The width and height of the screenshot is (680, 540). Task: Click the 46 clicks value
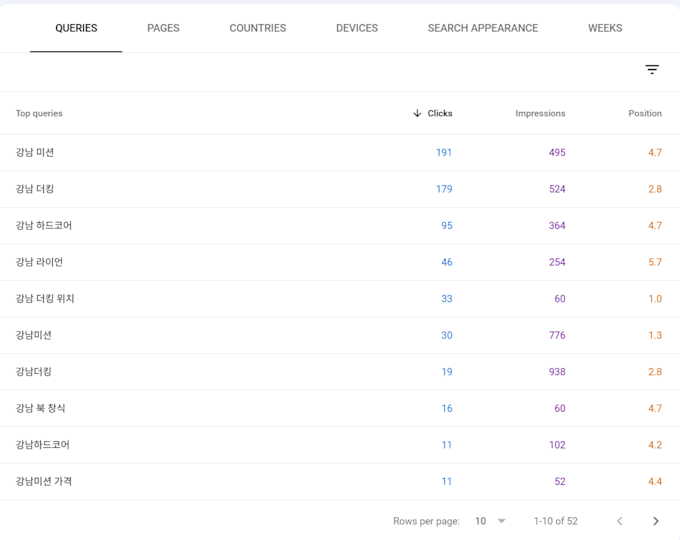(447, 262)
